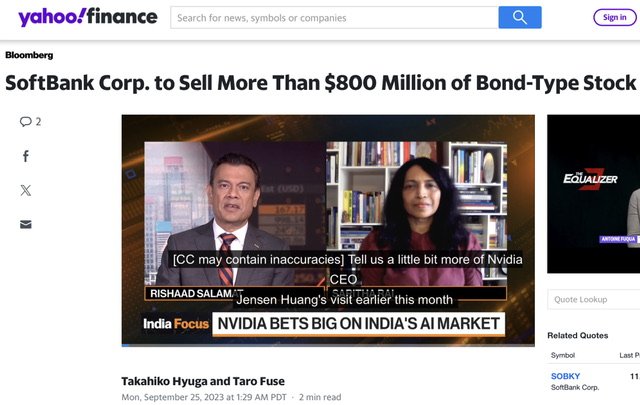Click the video progress bar
640x405 pixels.
pyautogui.click(x=328, y=345)
